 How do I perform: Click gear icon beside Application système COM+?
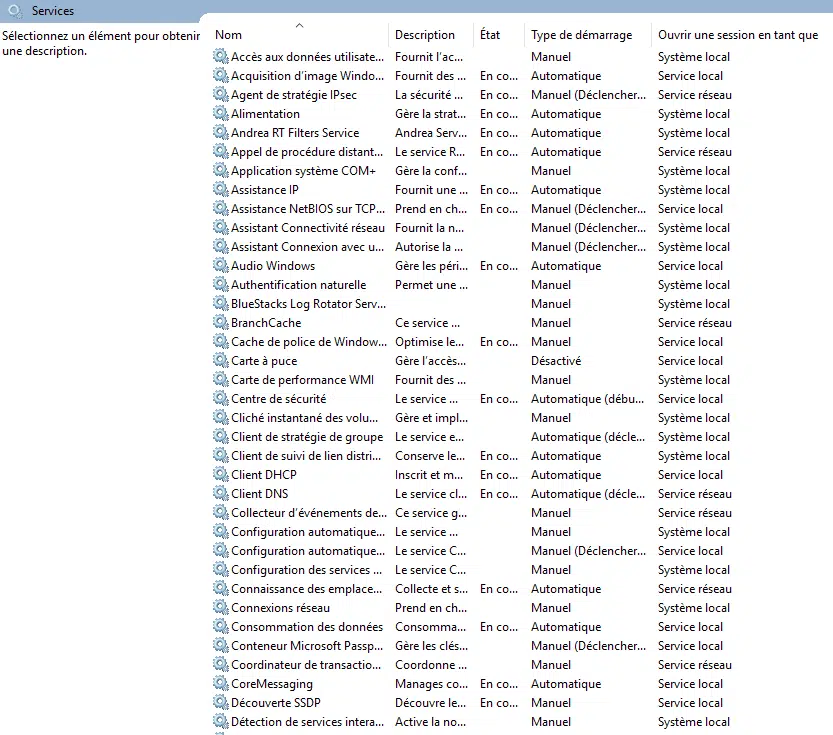[x=220, y=170]
